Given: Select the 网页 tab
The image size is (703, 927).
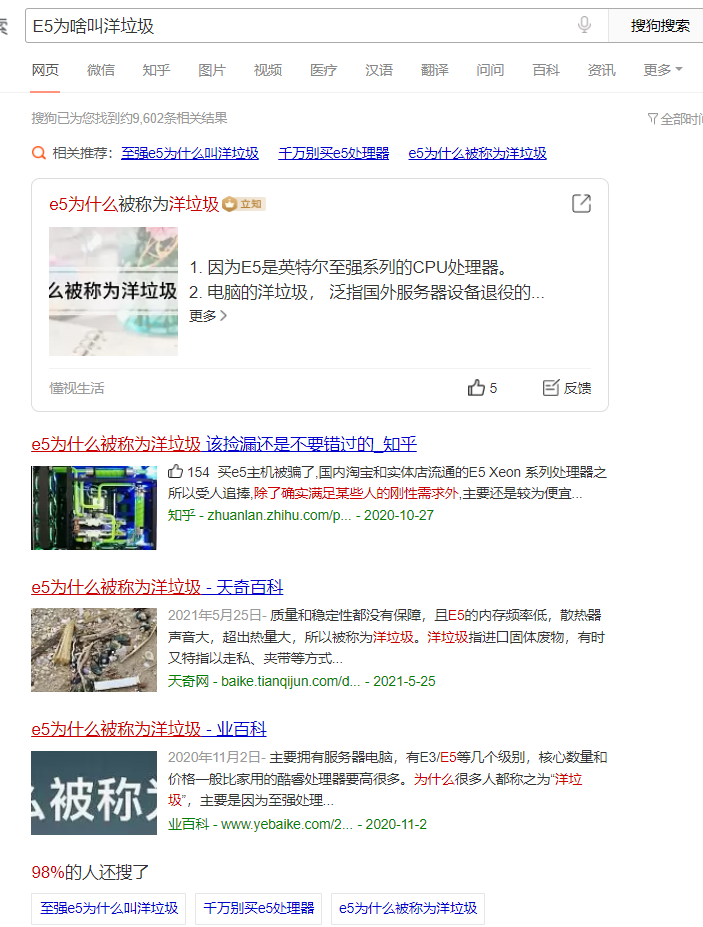Looking at the screenshot, I should coord(45,70).
